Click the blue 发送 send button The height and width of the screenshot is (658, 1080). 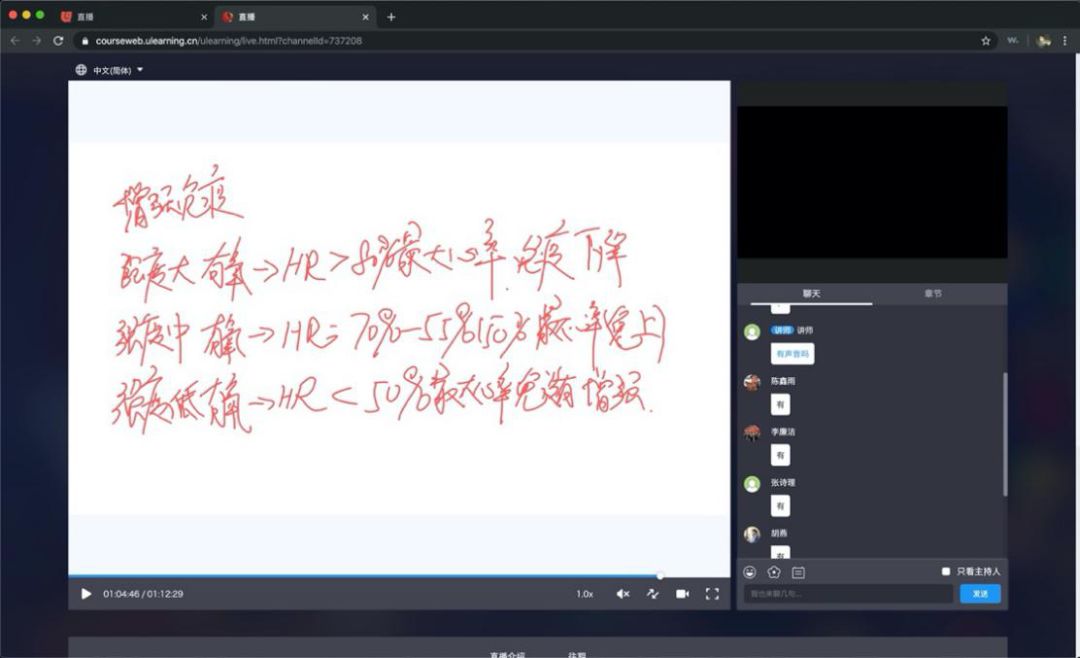[x=979, y=594]
